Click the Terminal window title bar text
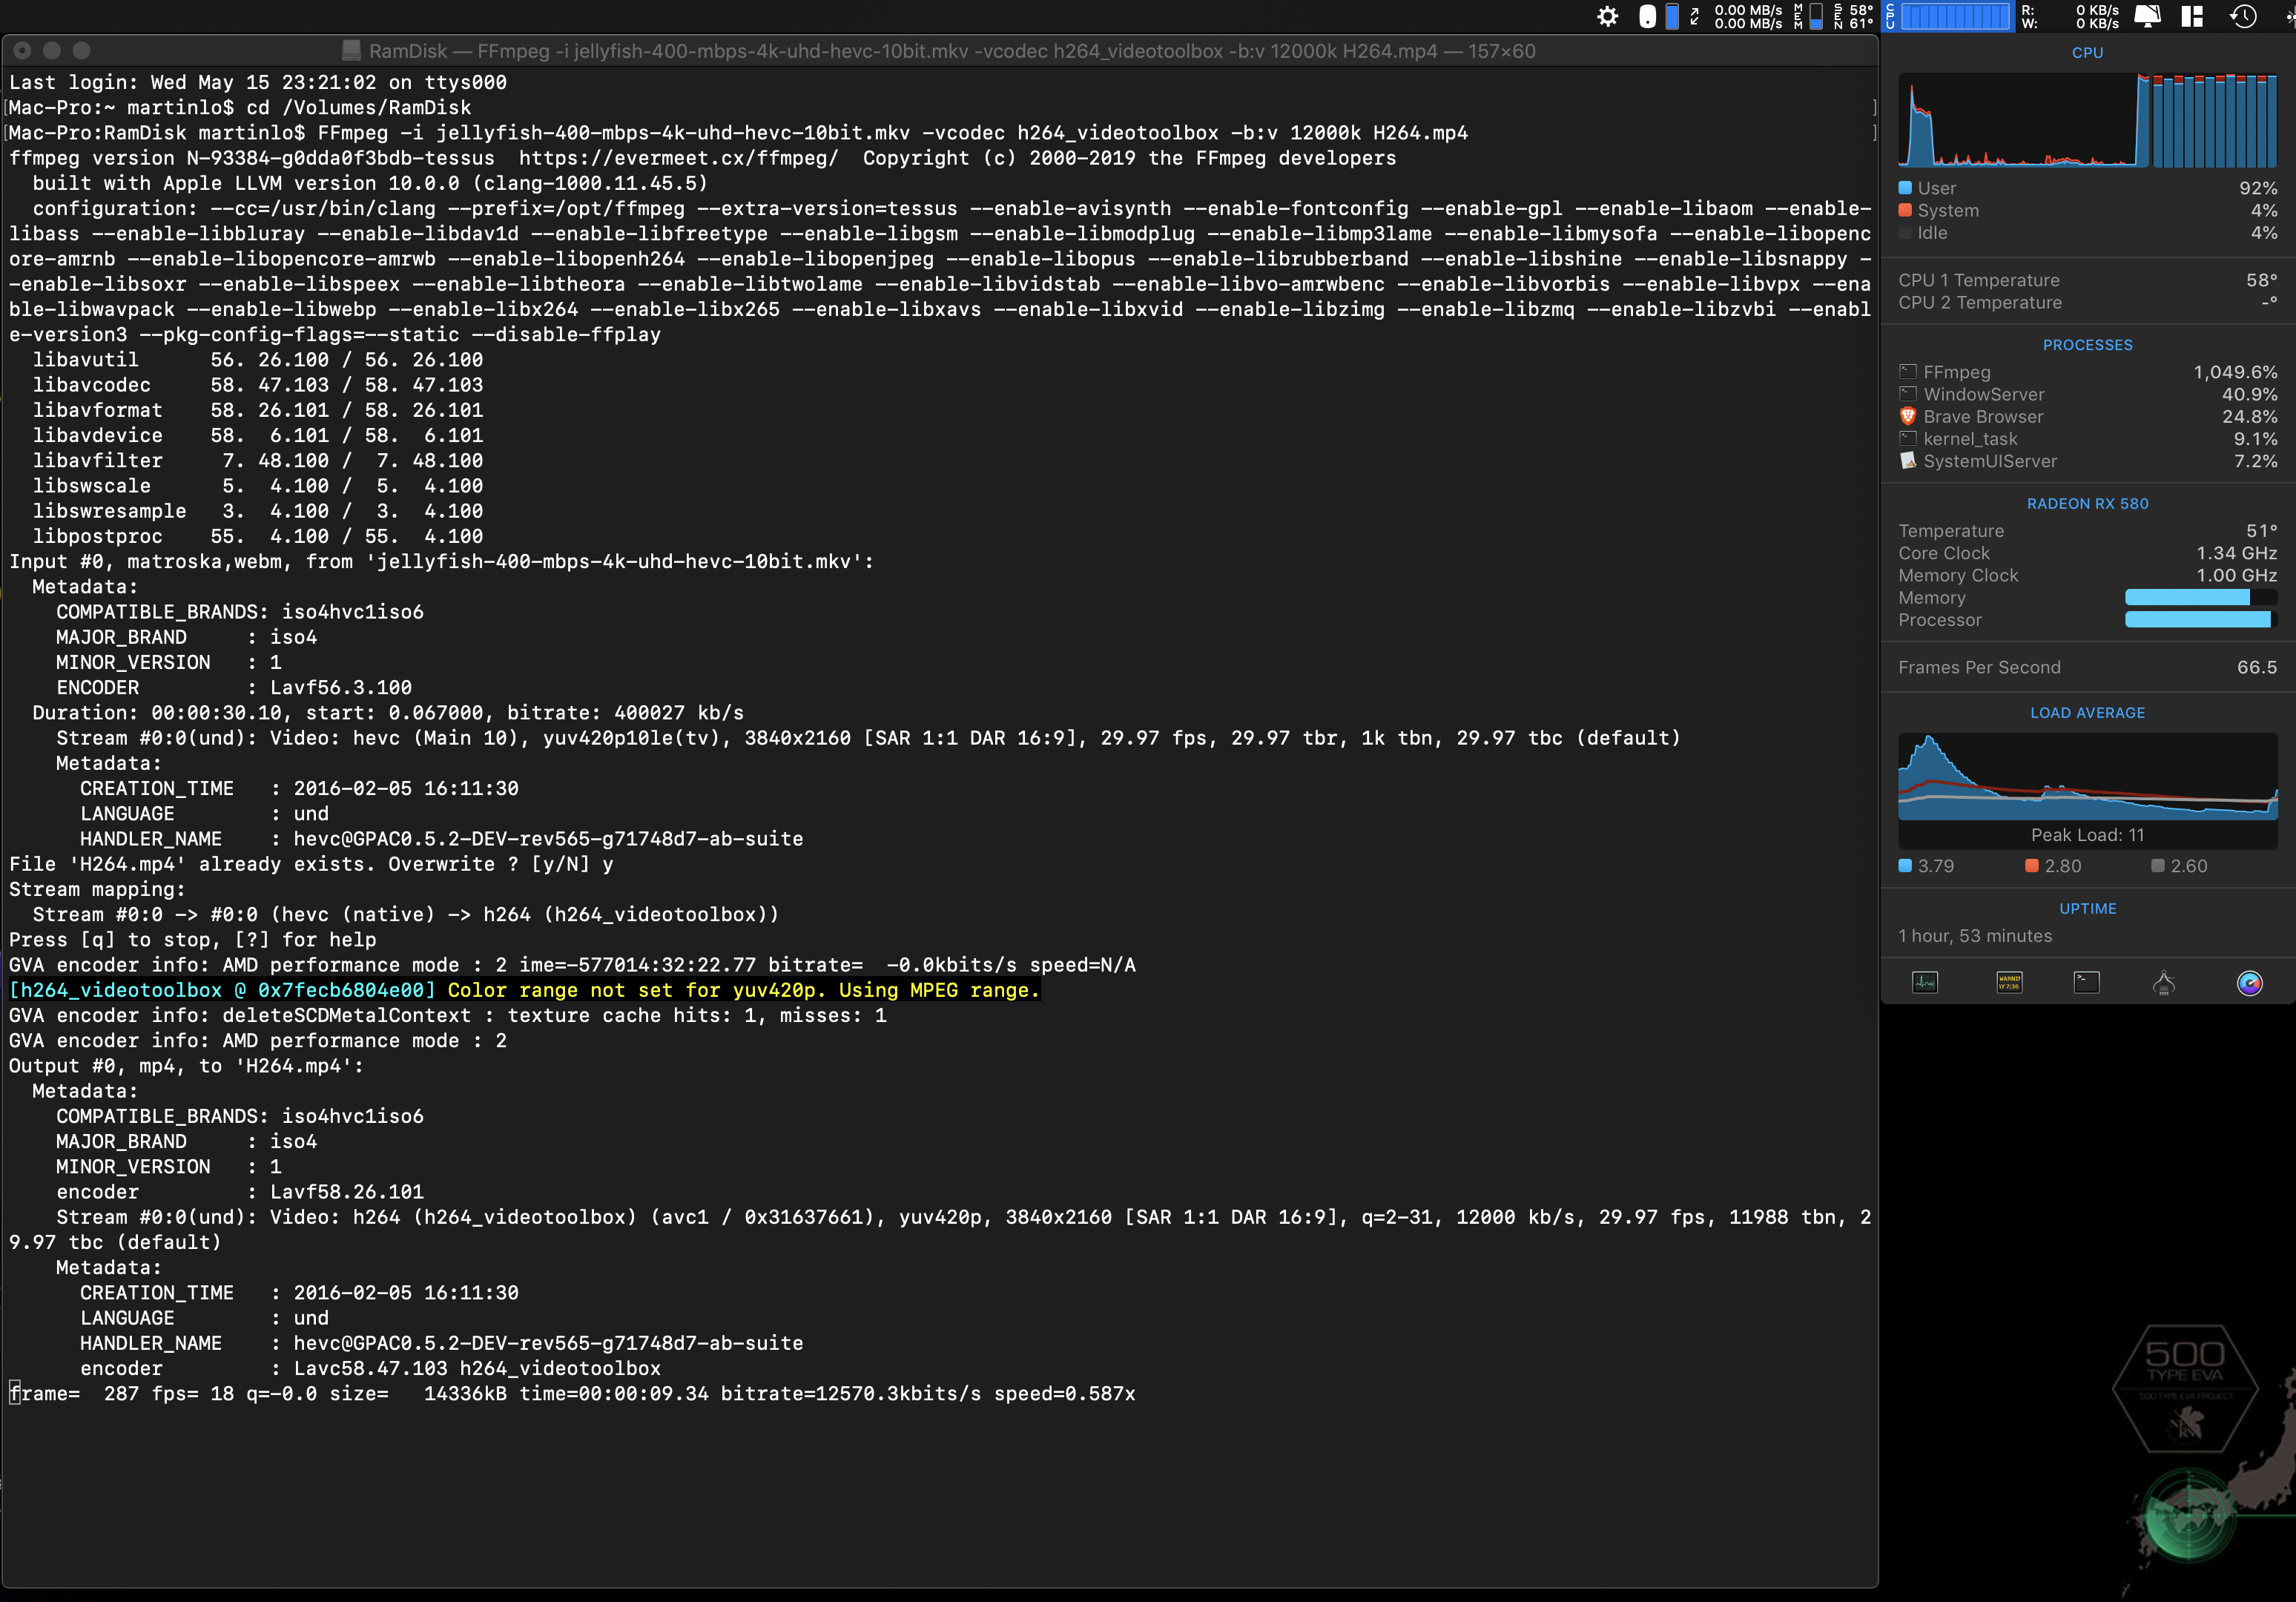 (952, 50)
